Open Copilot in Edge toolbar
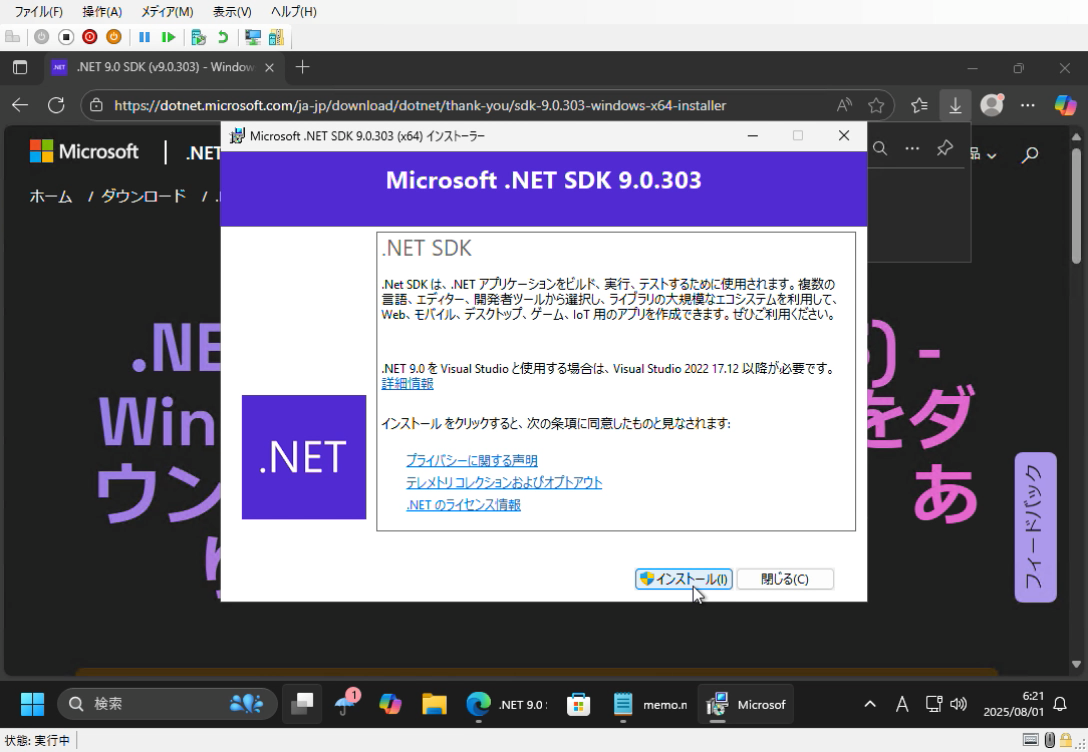 click(1065, 105)
